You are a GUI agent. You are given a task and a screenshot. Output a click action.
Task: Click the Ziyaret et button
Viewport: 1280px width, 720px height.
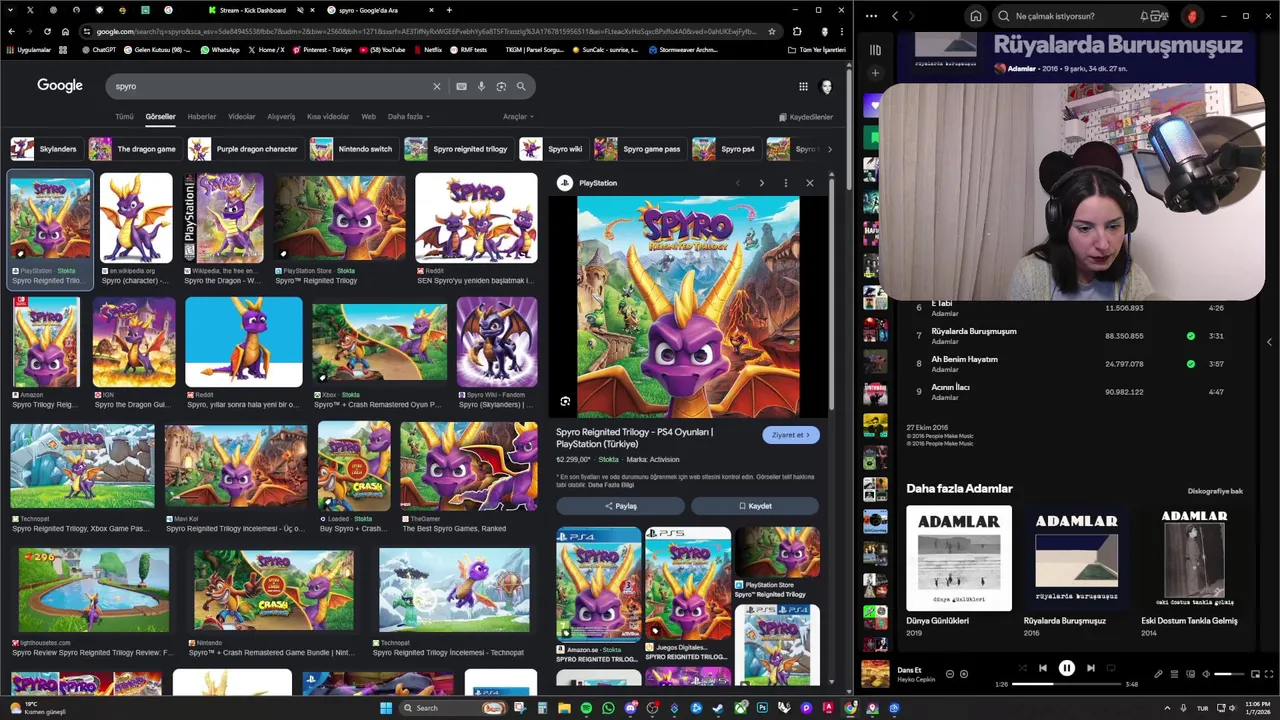791,435
